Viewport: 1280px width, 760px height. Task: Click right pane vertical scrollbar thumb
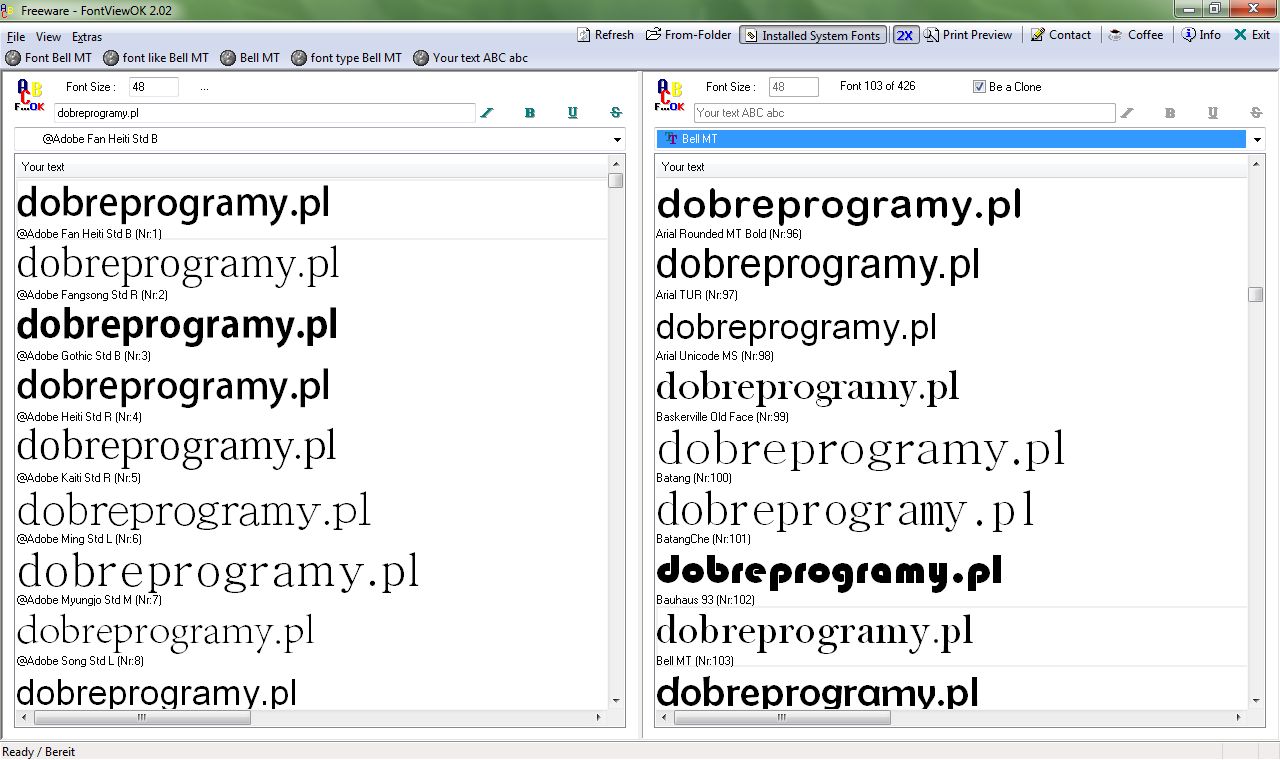click(1256, 294)
